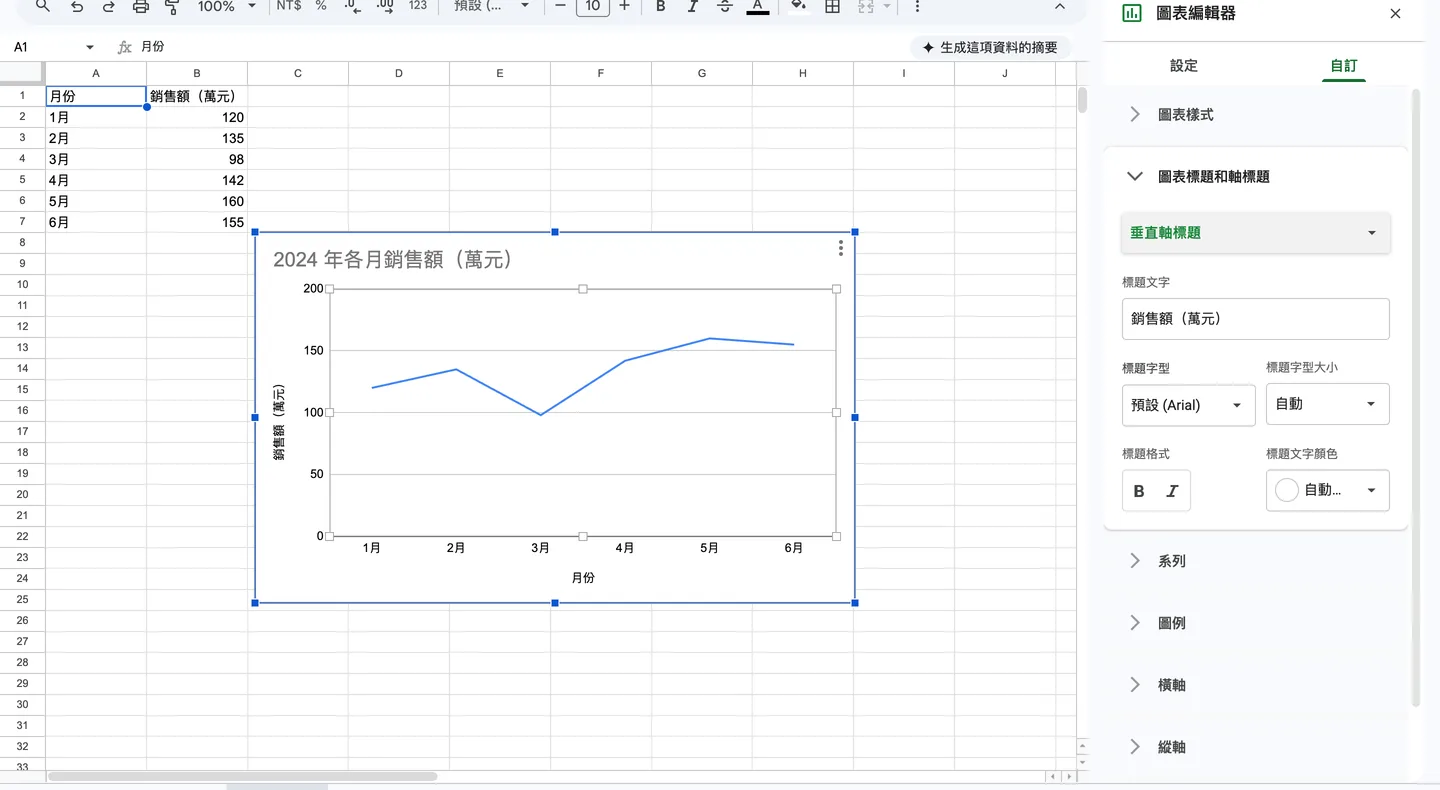Open the cell borders menu
Viewport: 1440px width, 790px height.
click(832, 7)
